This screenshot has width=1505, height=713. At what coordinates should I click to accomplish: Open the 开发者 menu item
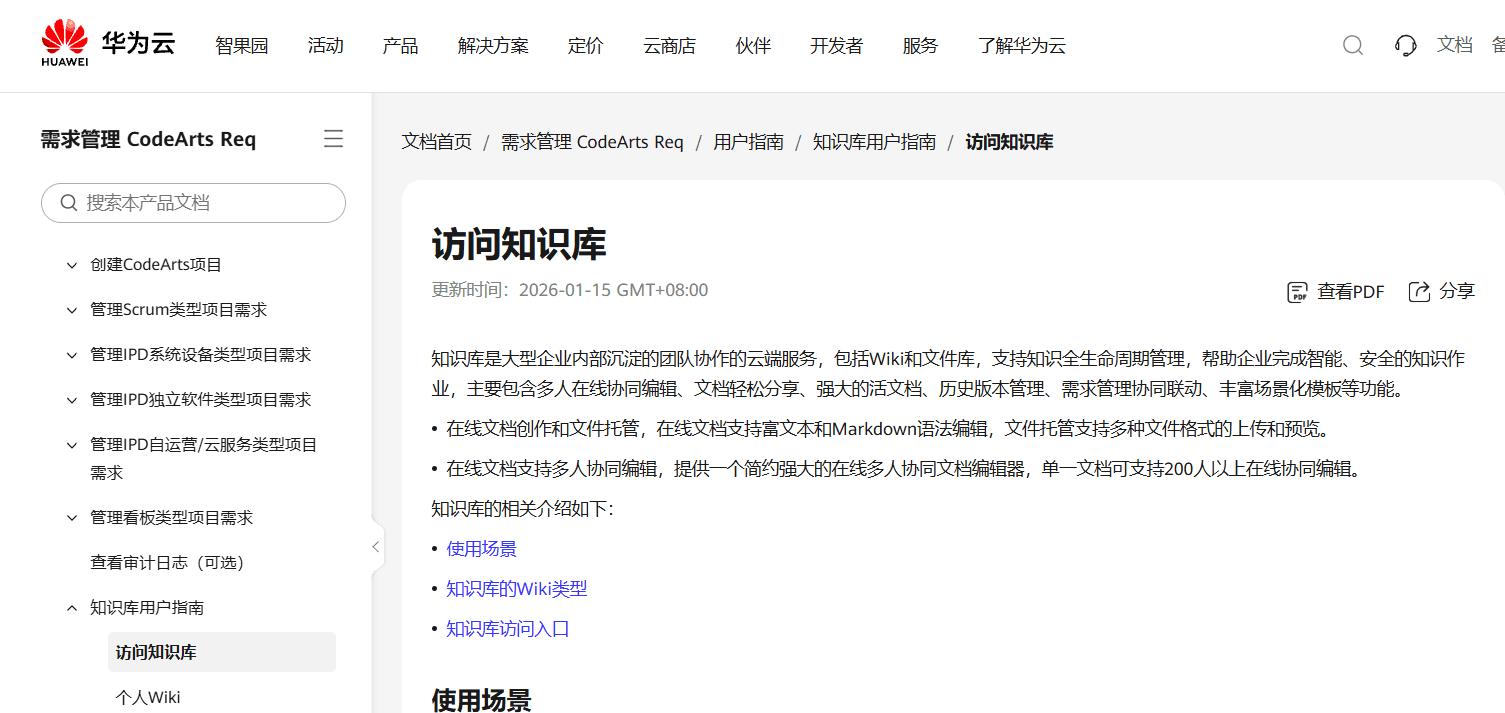(836, 45)
